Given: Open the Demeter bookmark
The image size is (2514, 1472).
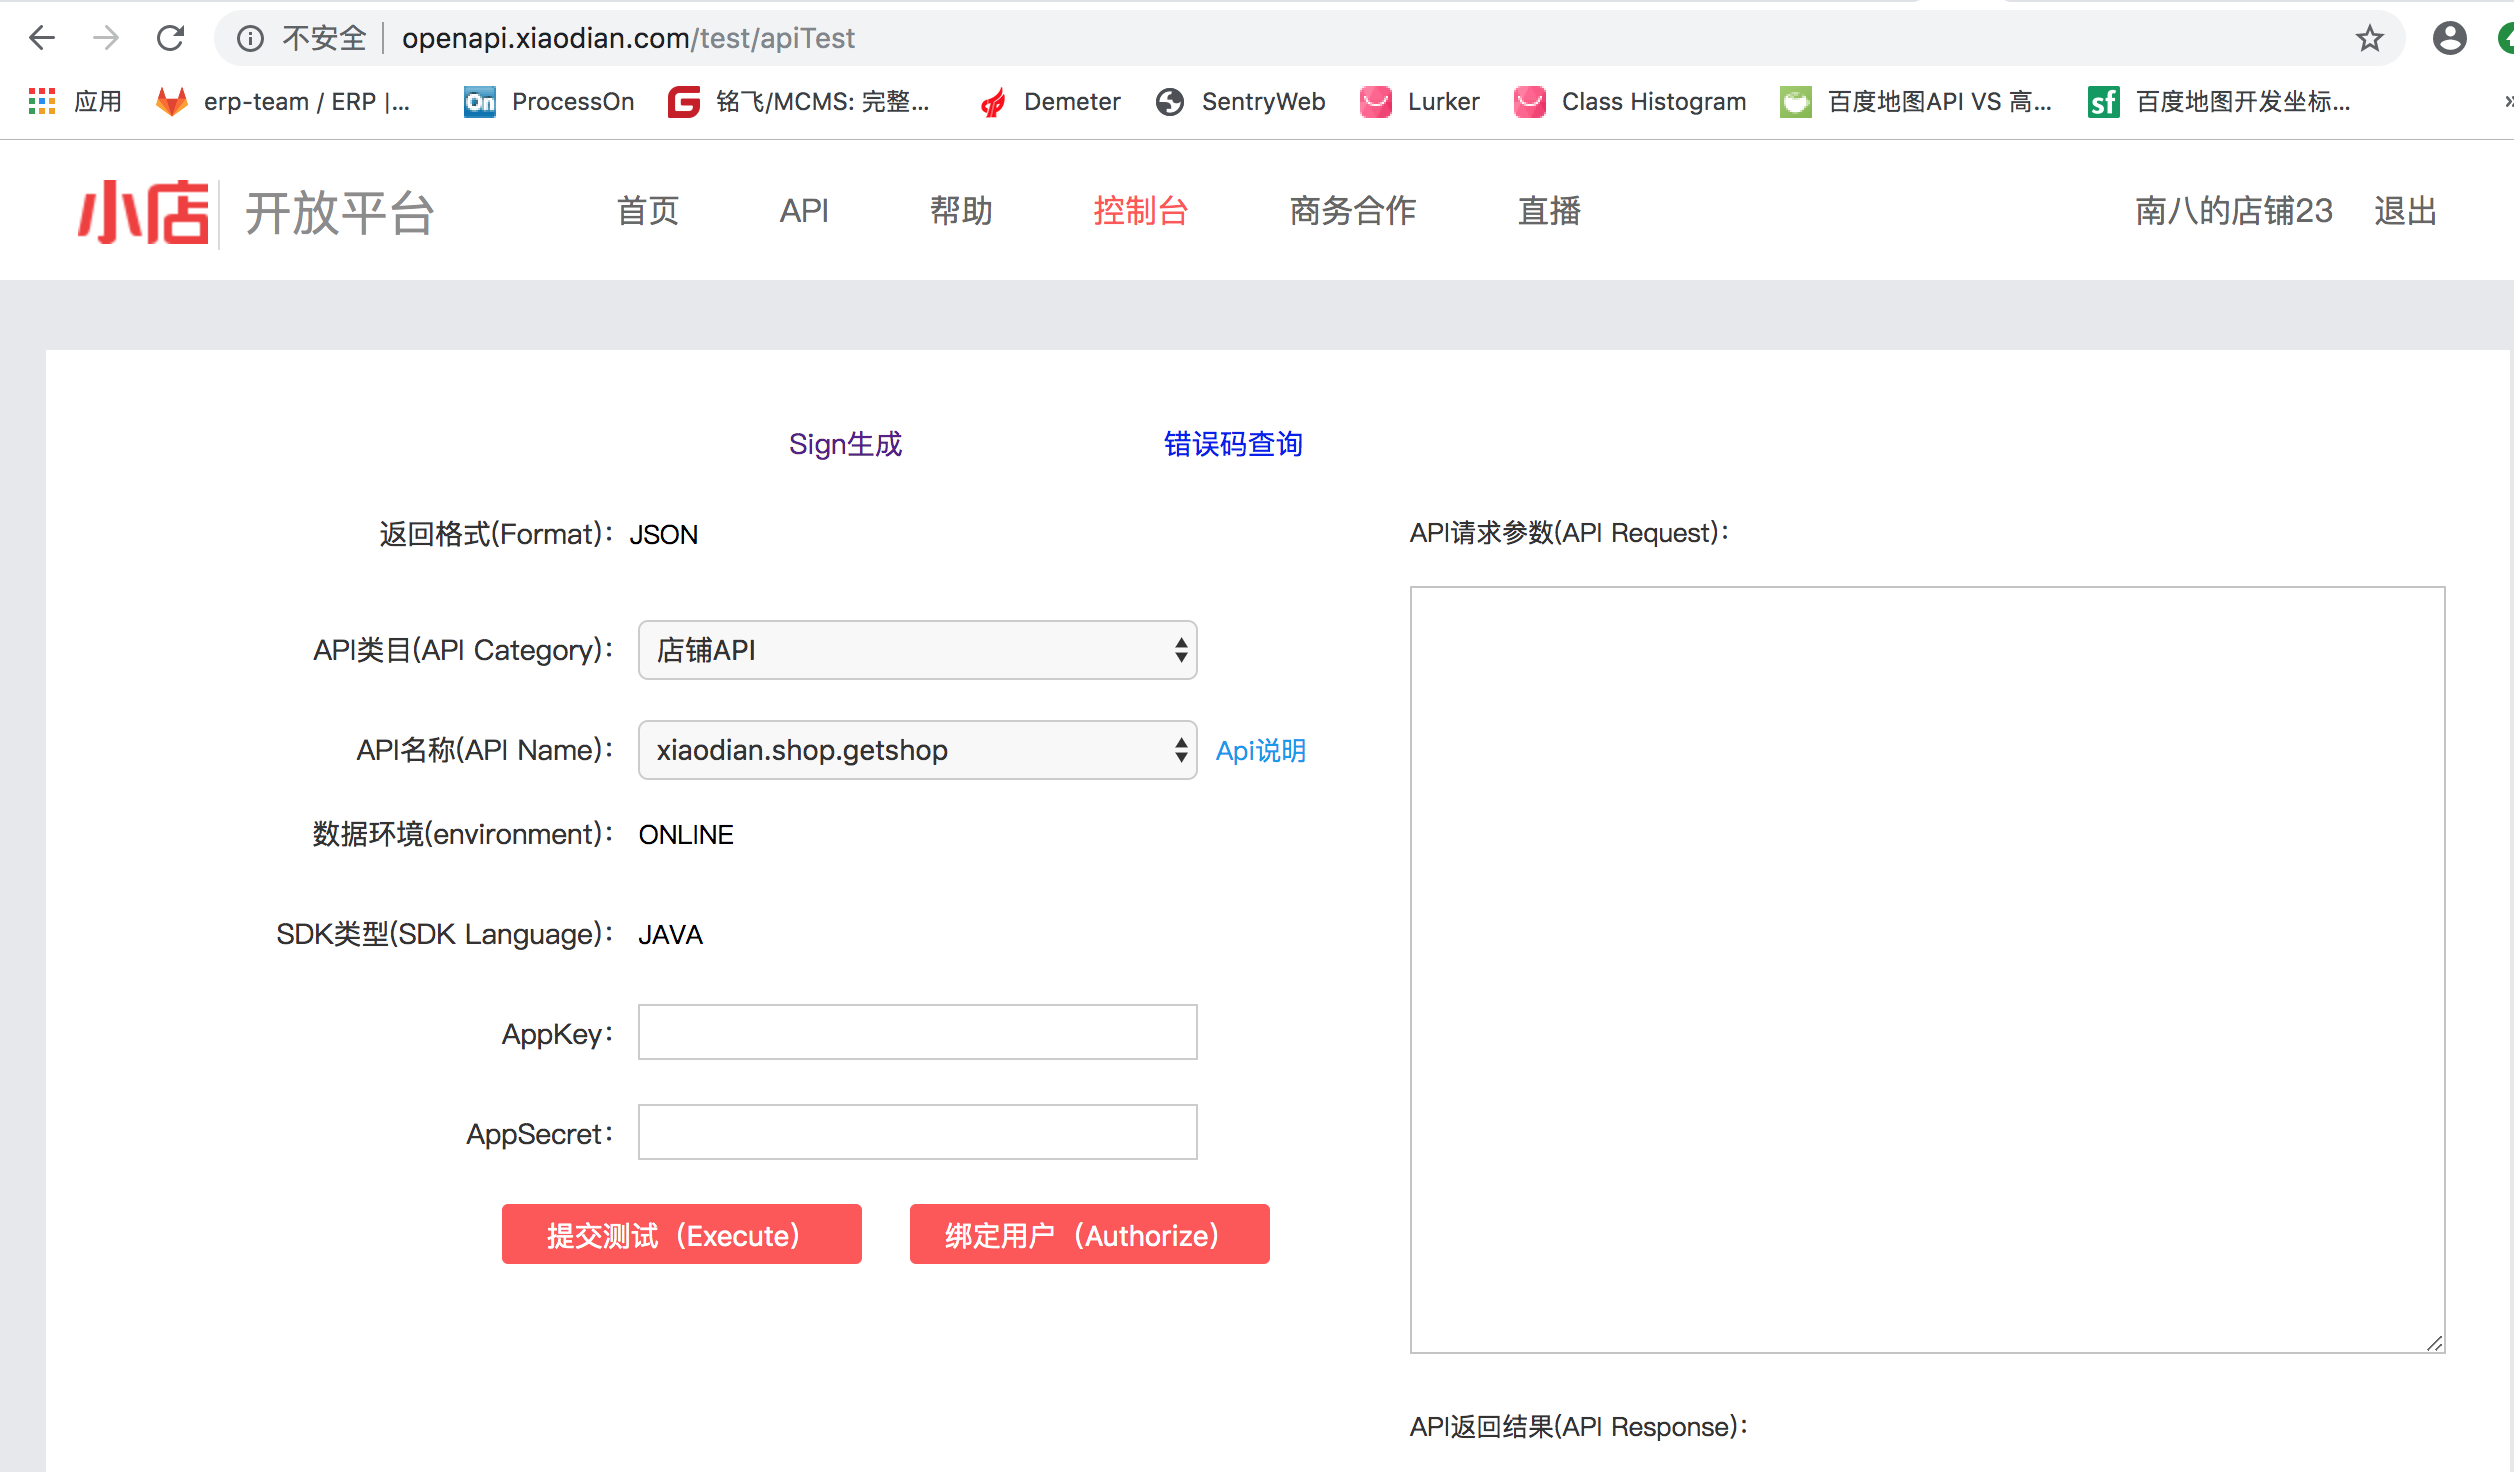Looking at the screenshot, I should click(1050, 101).
